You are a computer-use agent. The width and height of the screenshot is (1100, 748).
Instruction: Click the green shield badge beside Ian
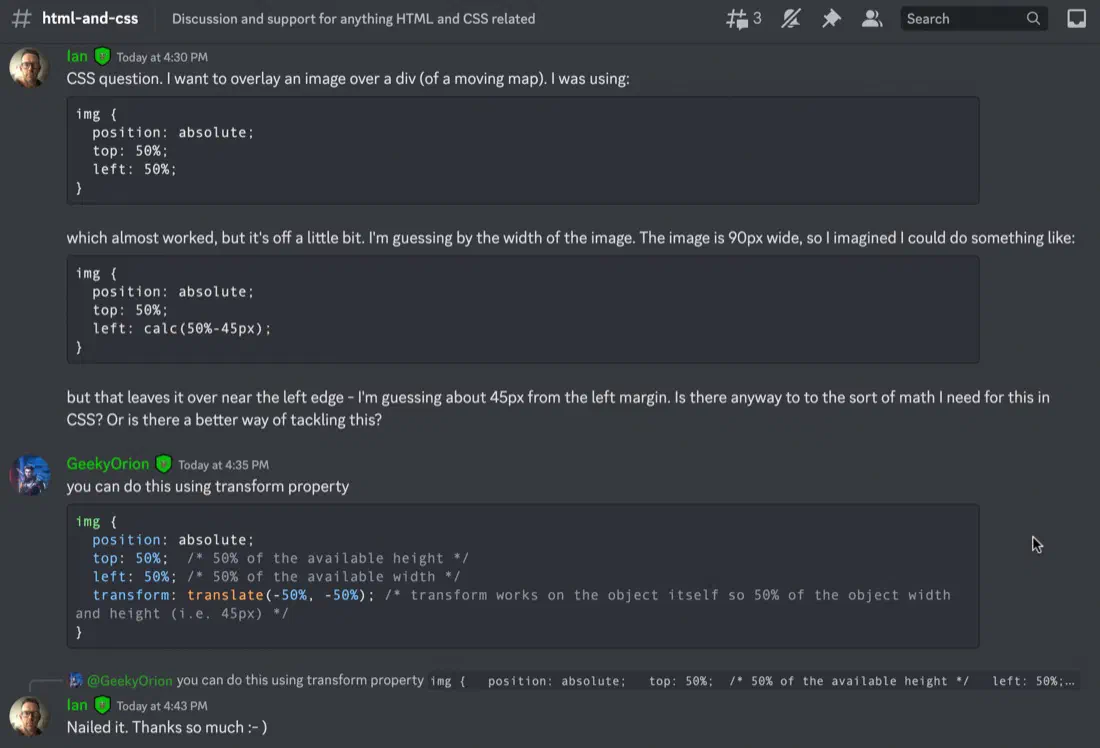102,56
